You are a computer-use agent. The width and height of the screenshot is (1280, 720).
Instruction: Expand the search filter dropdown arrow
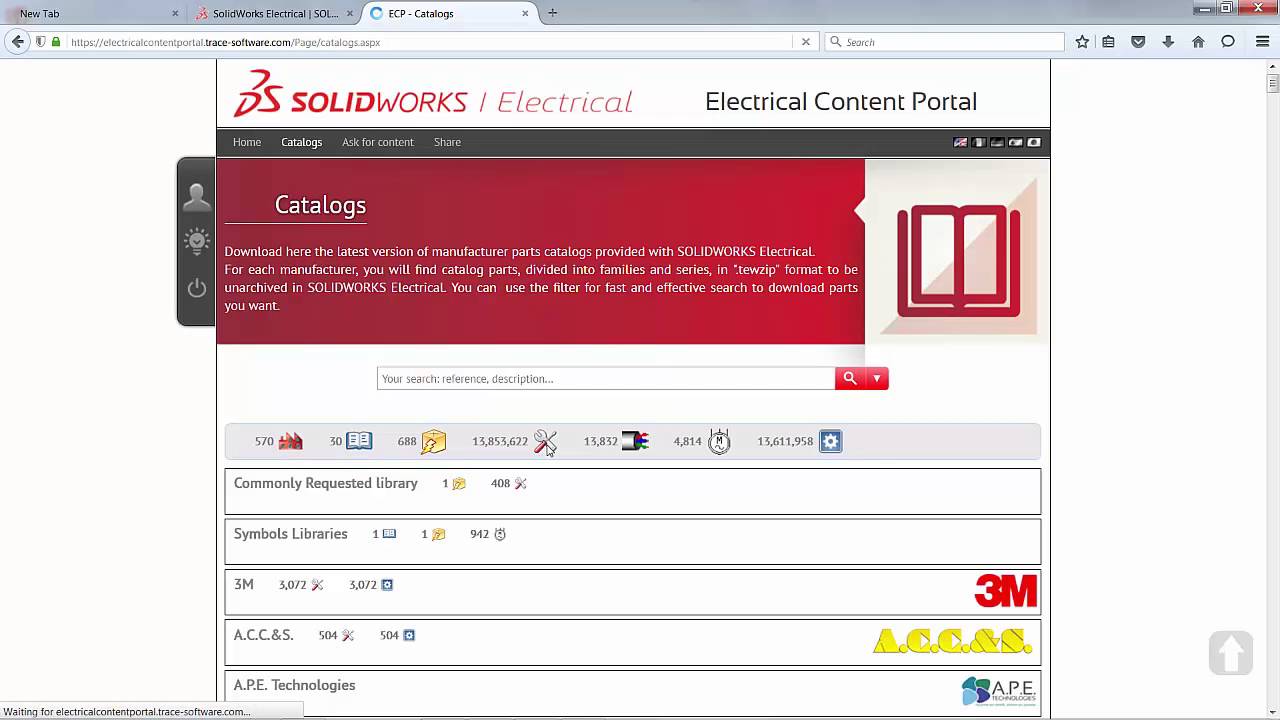click(x=876, y=378)
